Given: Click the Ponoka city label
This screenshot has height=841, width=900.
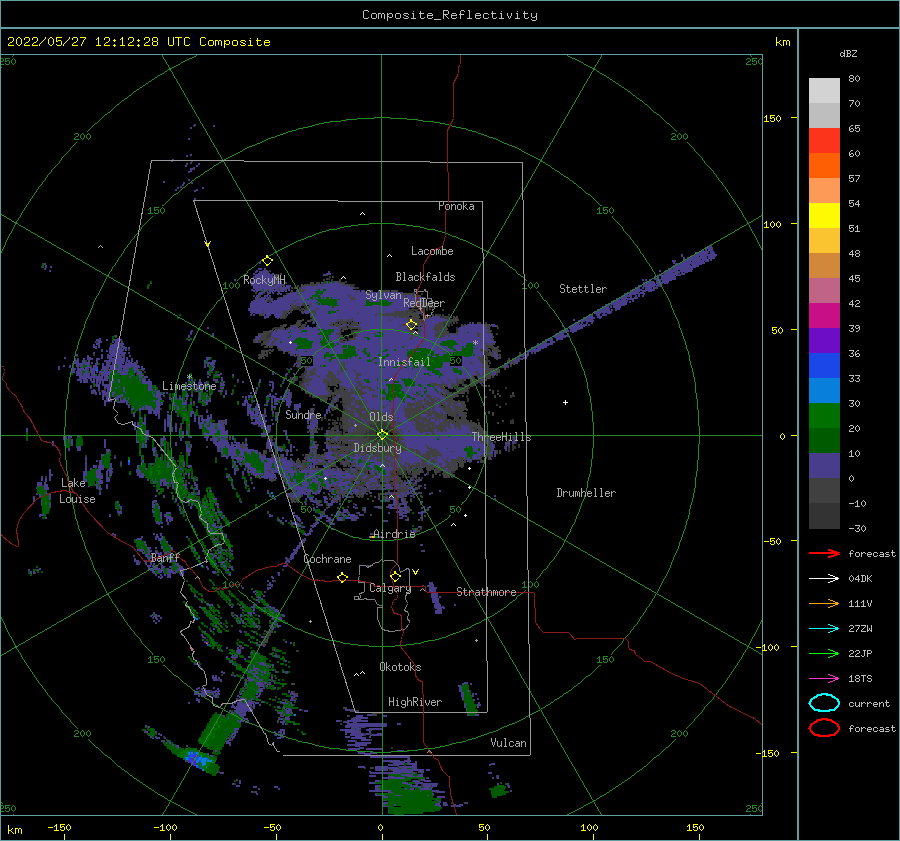Looking at the screenshot, I should coord(456,206).
